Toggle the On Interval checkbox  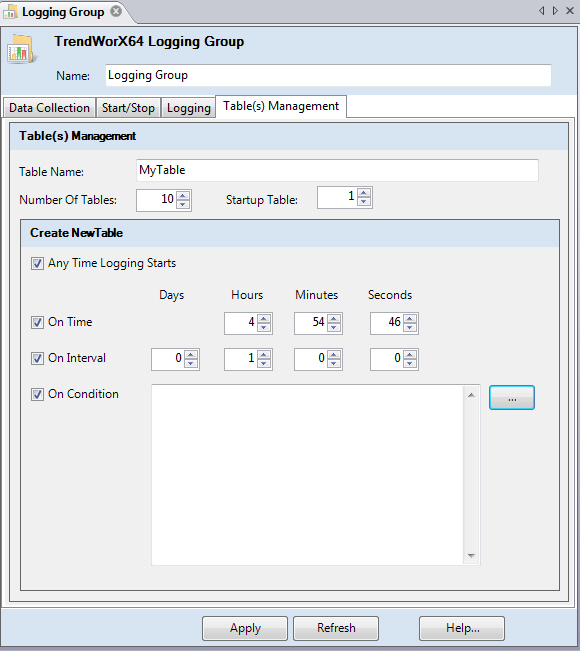pos(37,358)
